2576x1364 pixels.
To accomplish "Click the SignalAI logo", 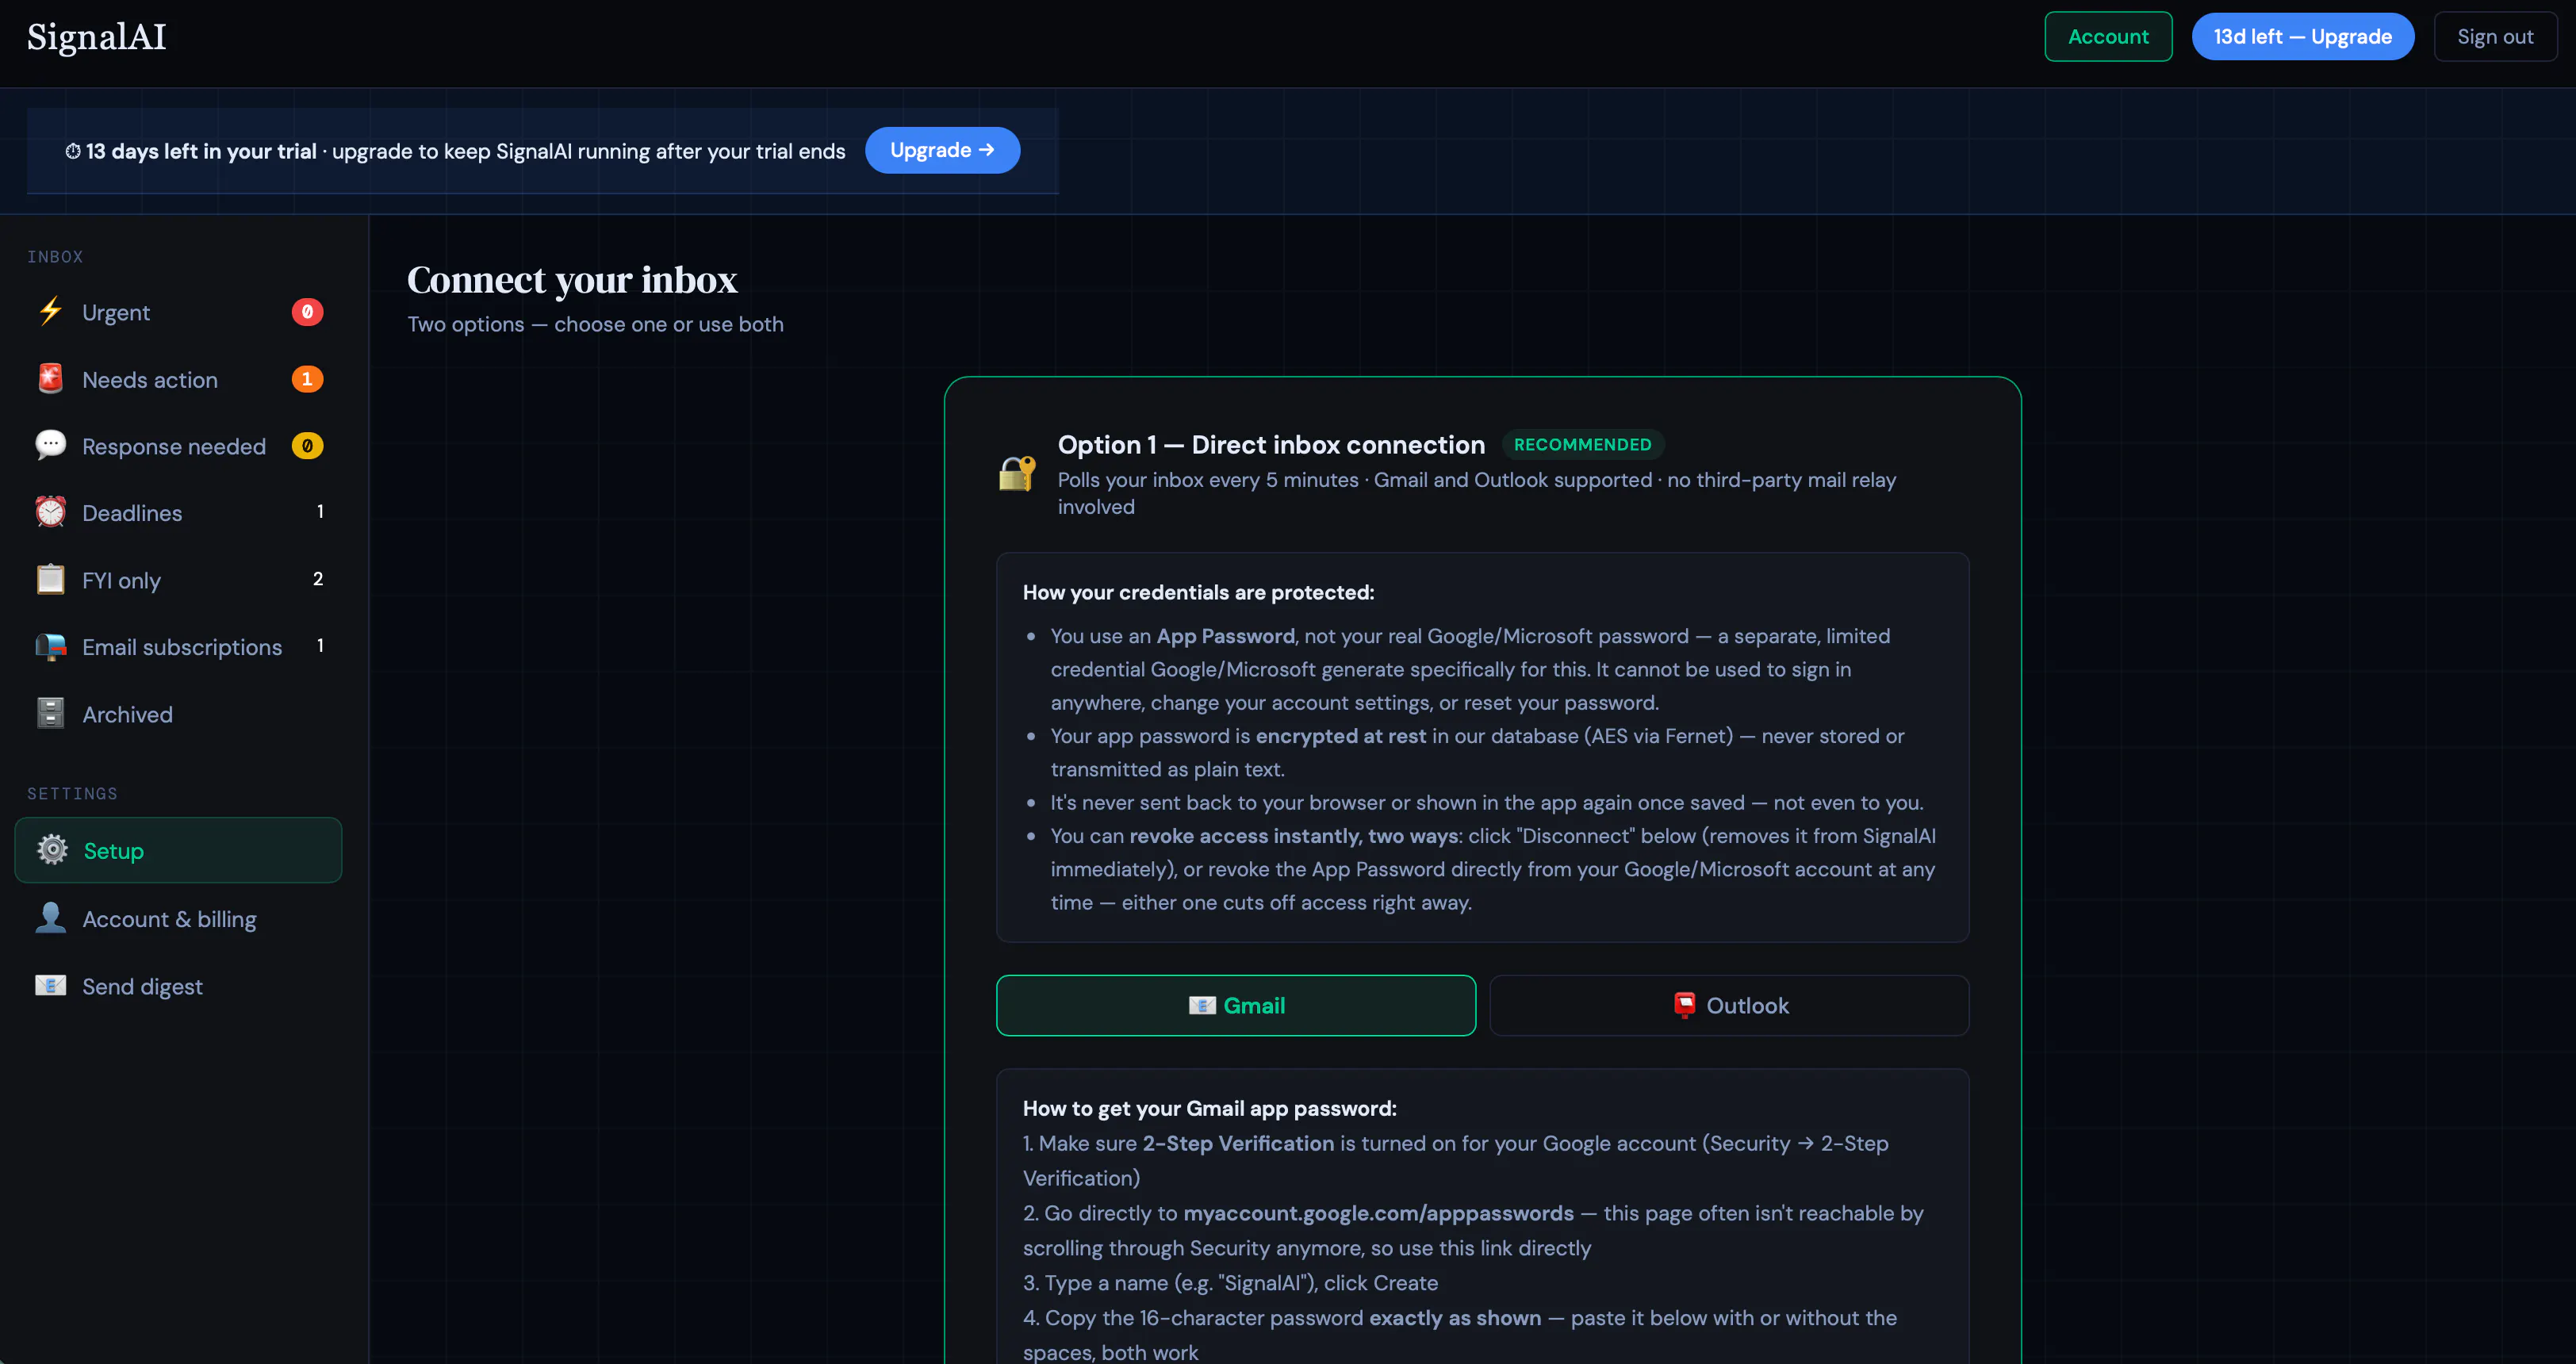I will pyautogui.click(x=96, y=37).
